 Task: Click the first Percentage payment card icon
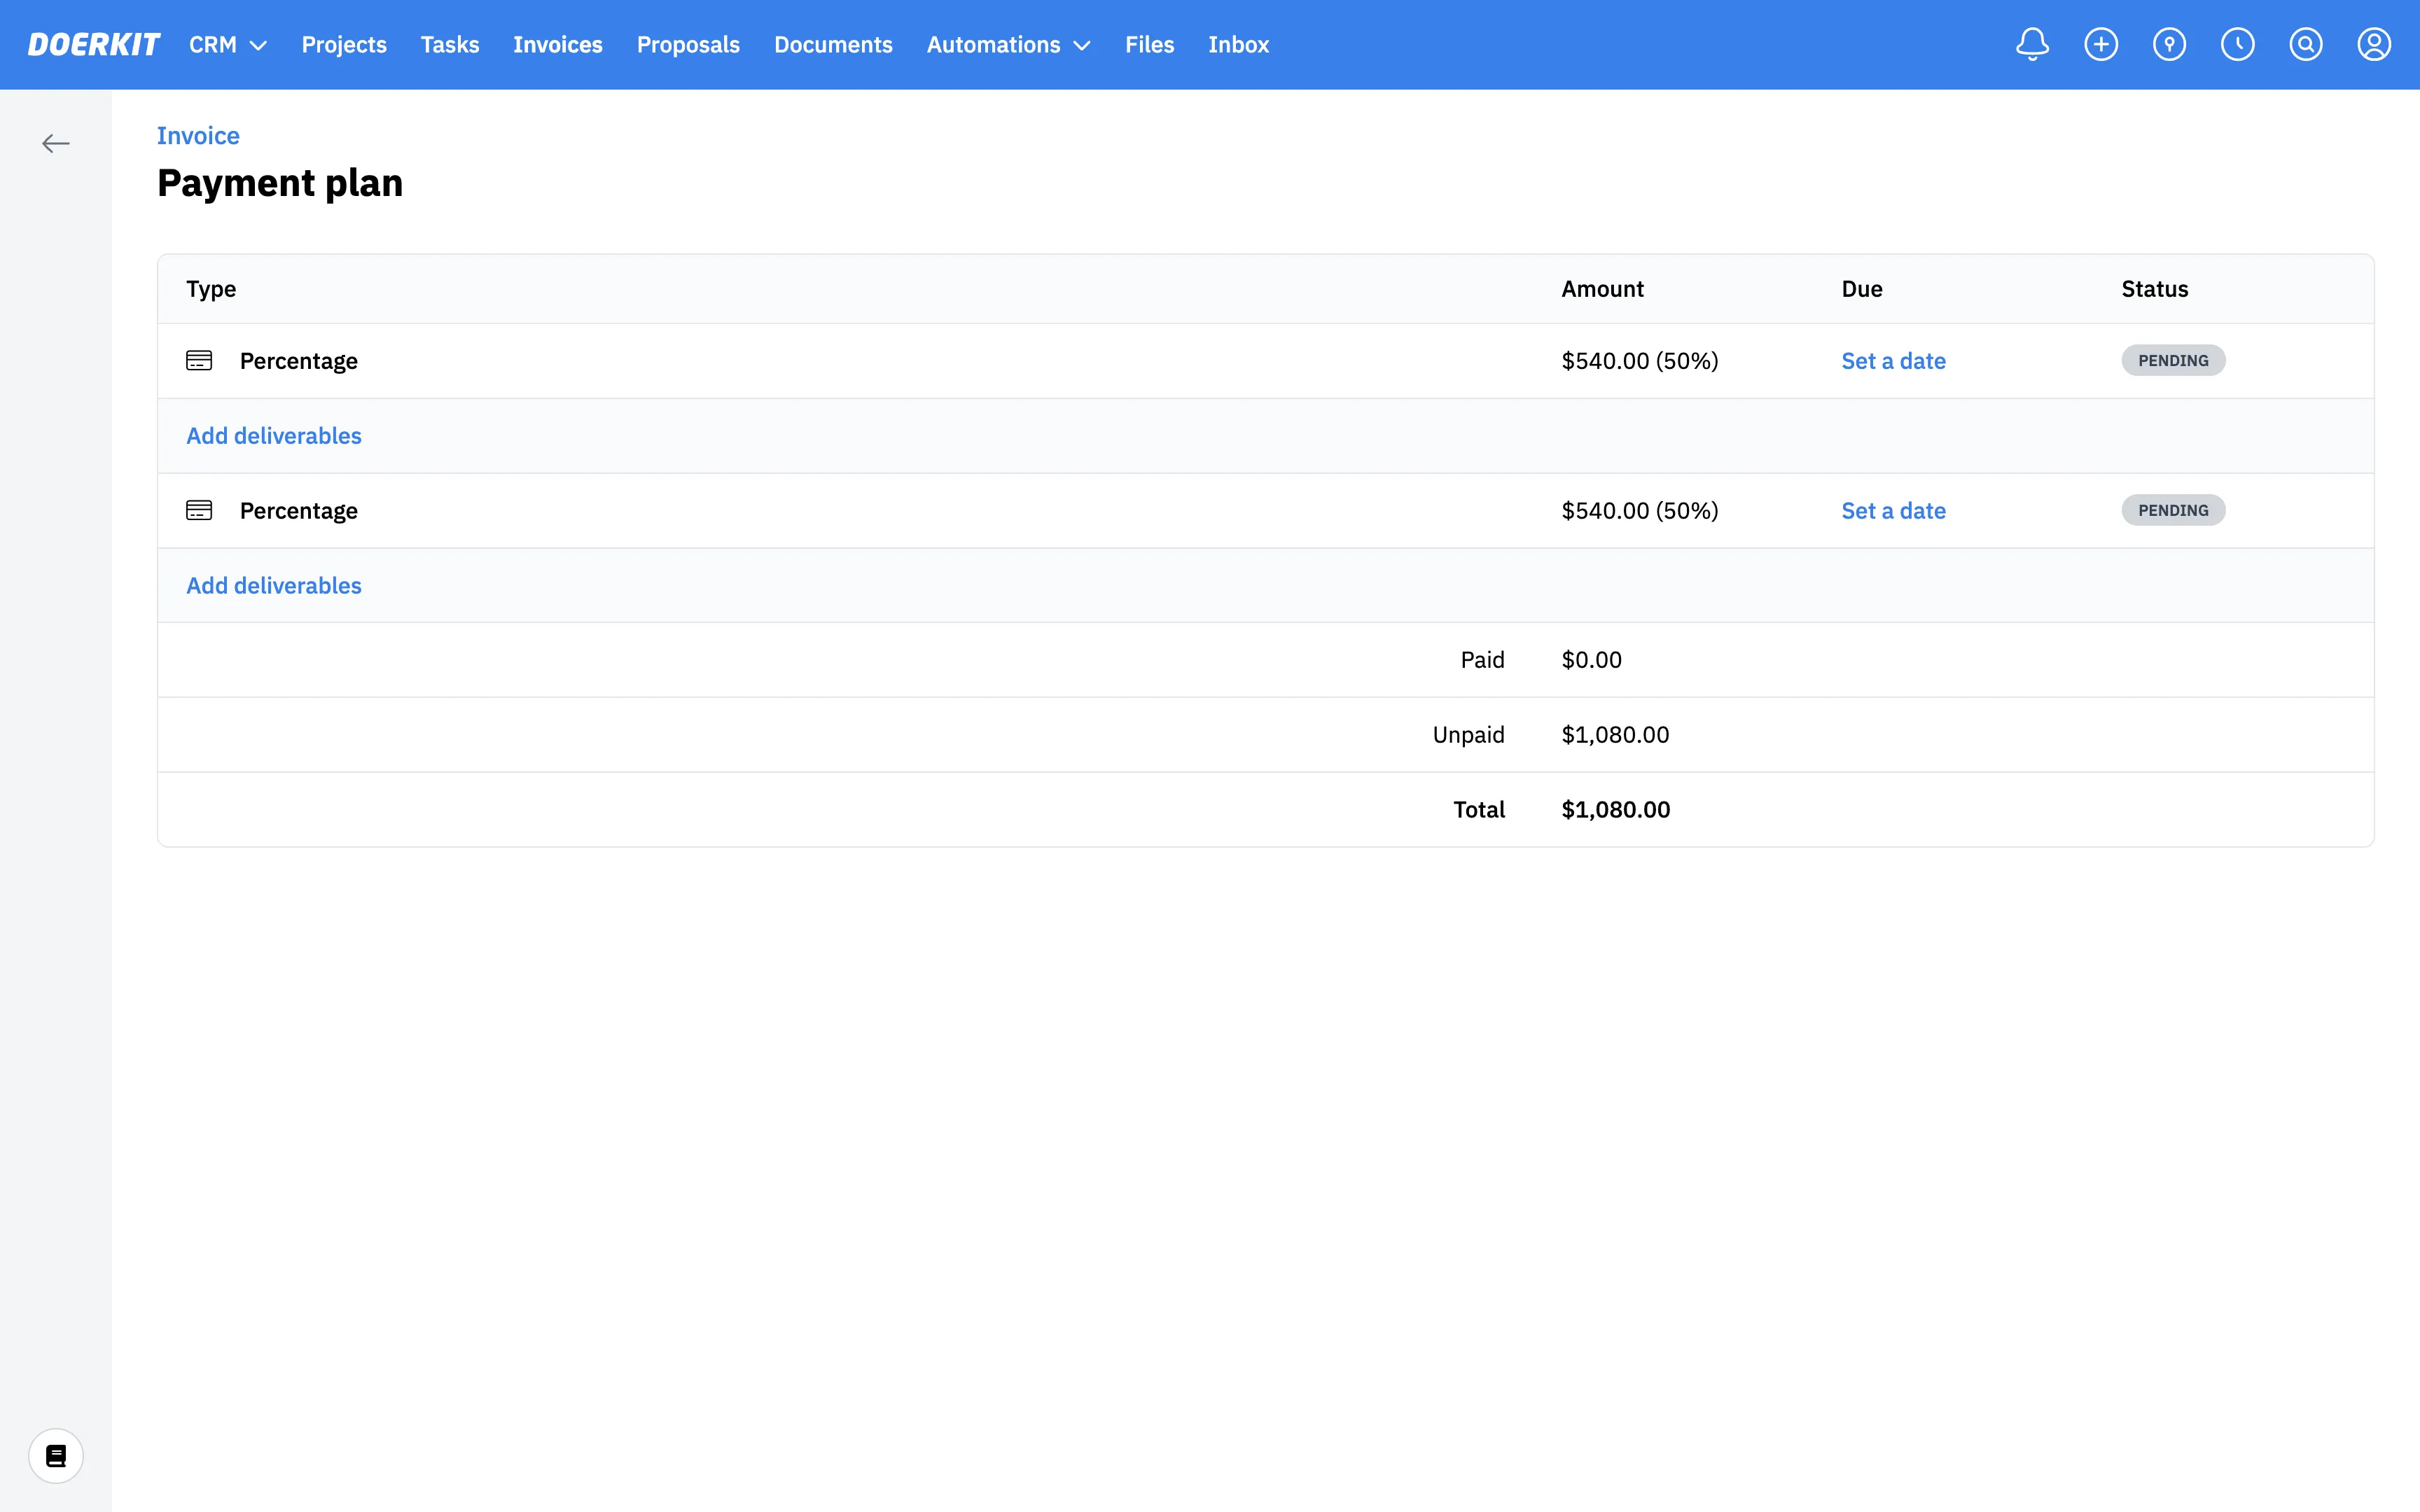pyautogui.click(x=199, y=361)
